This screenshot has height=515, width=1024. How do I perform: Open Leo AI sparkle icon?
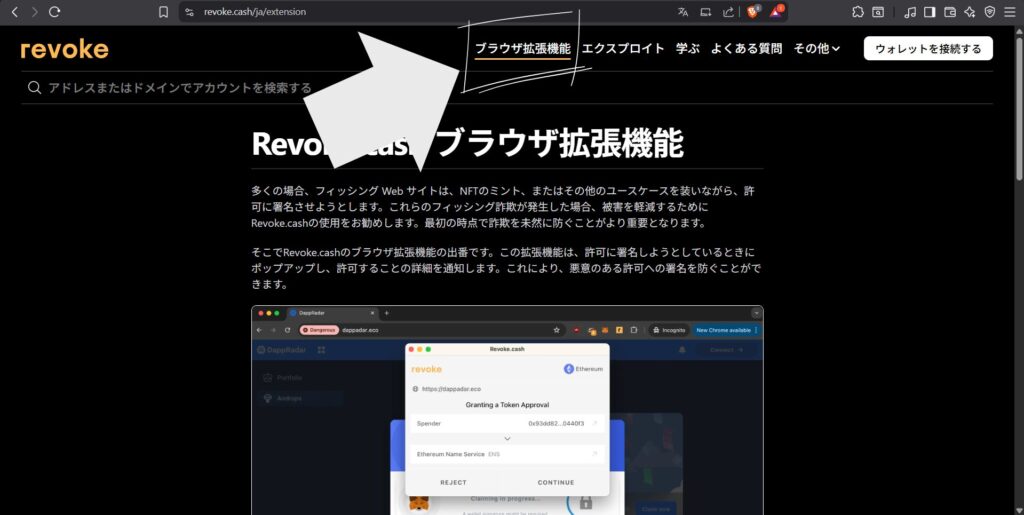click(969, 12)
